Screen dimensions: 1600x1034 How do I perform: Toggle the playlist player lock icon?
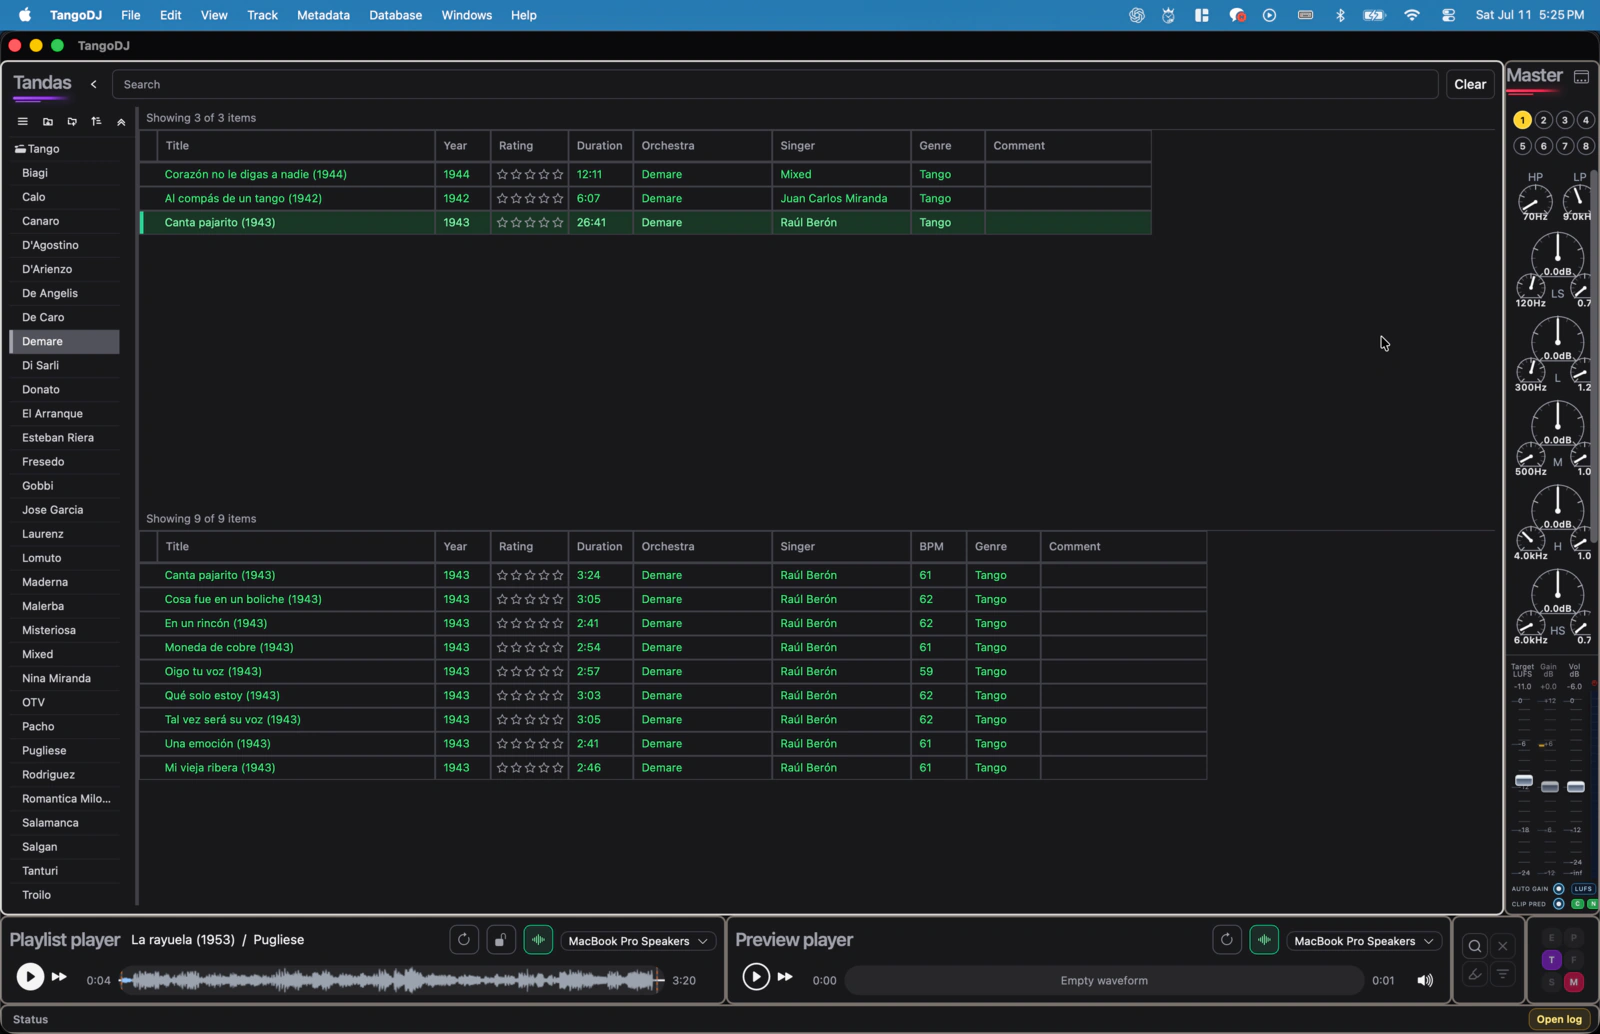501,940
